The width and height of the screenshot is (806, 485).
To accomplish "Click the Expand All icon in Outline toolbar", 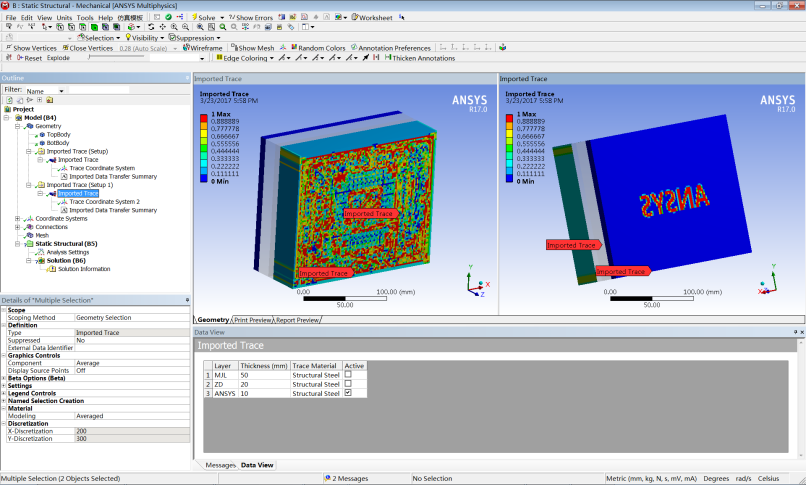I will (40, 100).
